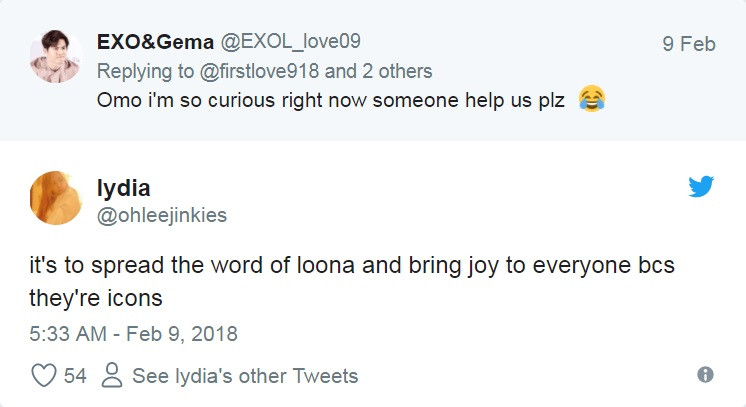This screenshot has height=407, width=746.
Task: Click the Twitter bird logo icon
Action: tap(701, 186)
